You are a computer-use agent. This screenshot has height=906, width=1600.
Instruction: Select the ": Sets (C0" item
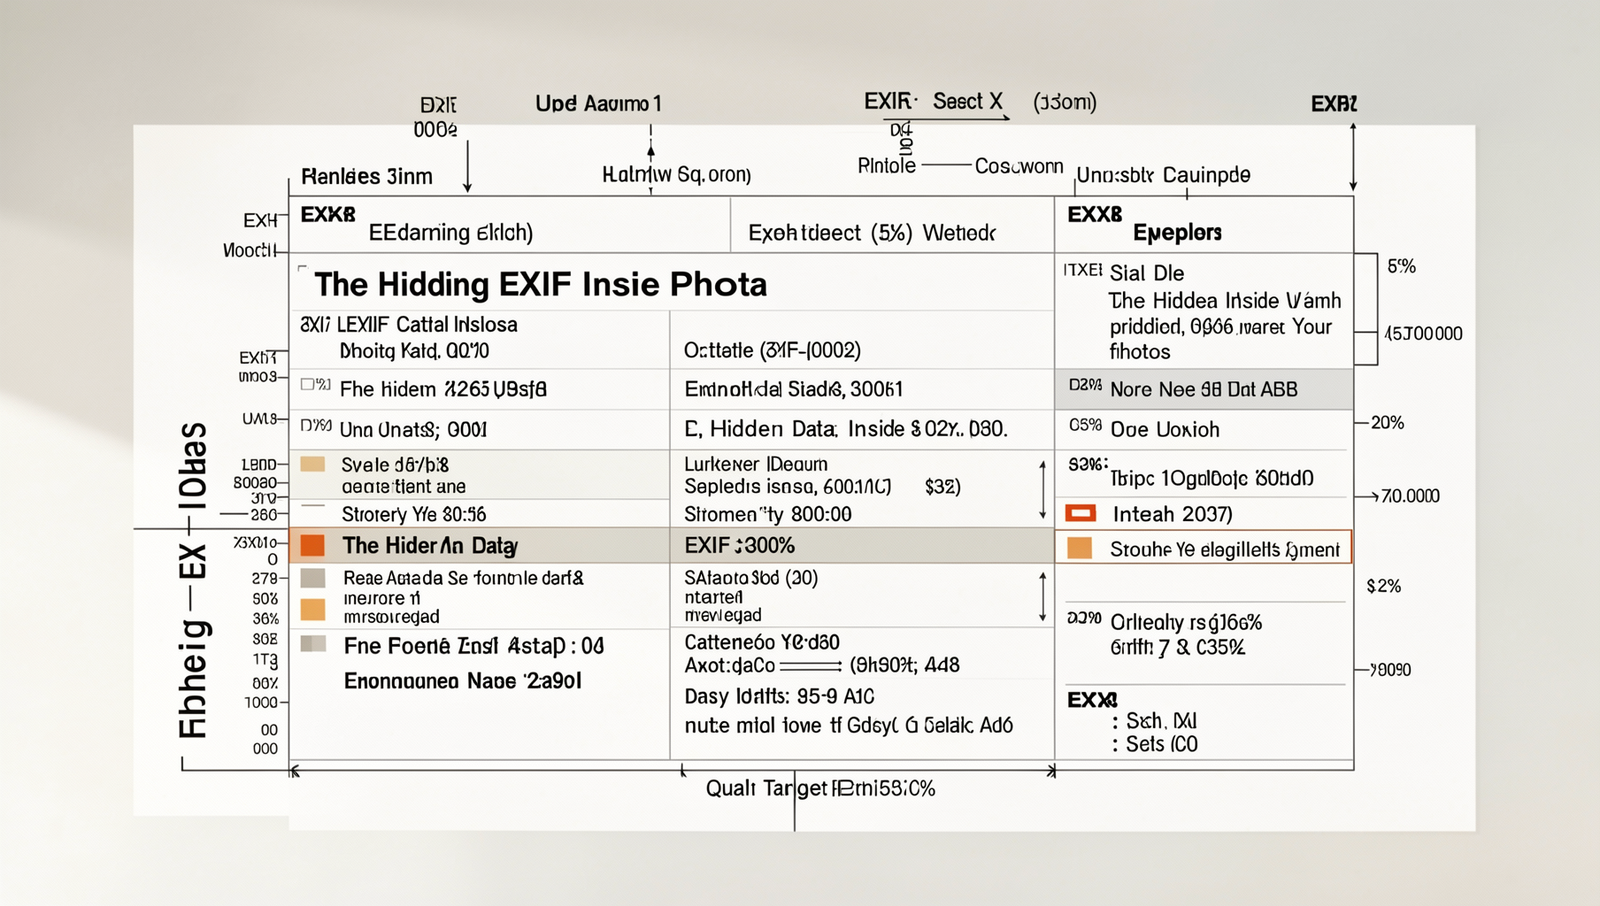point(1154,744)
